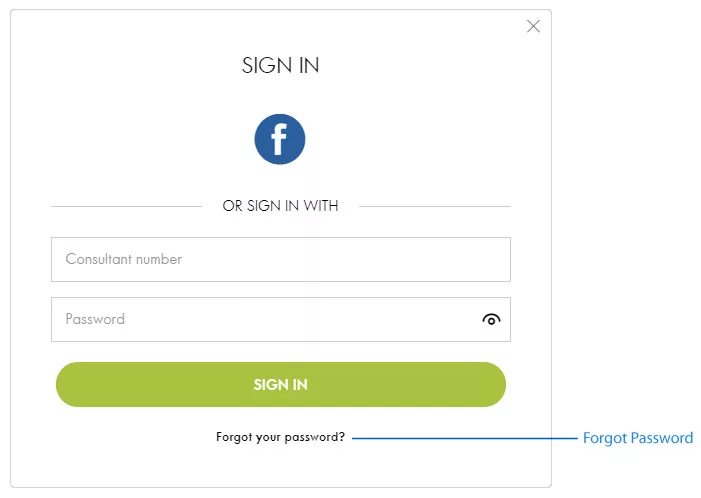Toggle password visibility with the eye
This screenshot has height=498, width=701.
(x=491, y=320)
